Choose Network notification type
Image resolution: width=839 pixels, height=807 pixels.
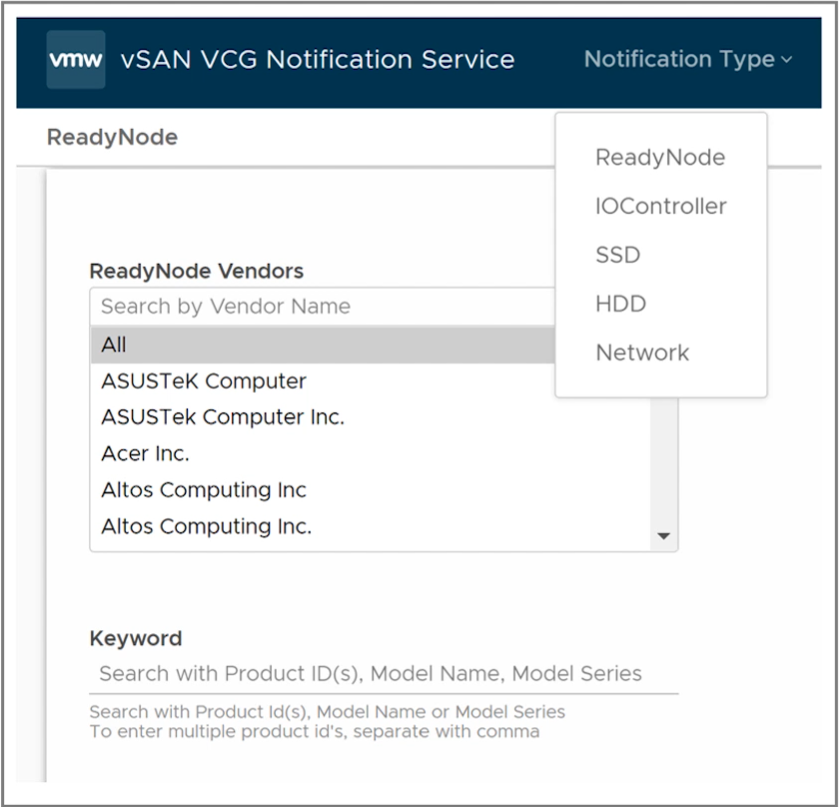642,353
